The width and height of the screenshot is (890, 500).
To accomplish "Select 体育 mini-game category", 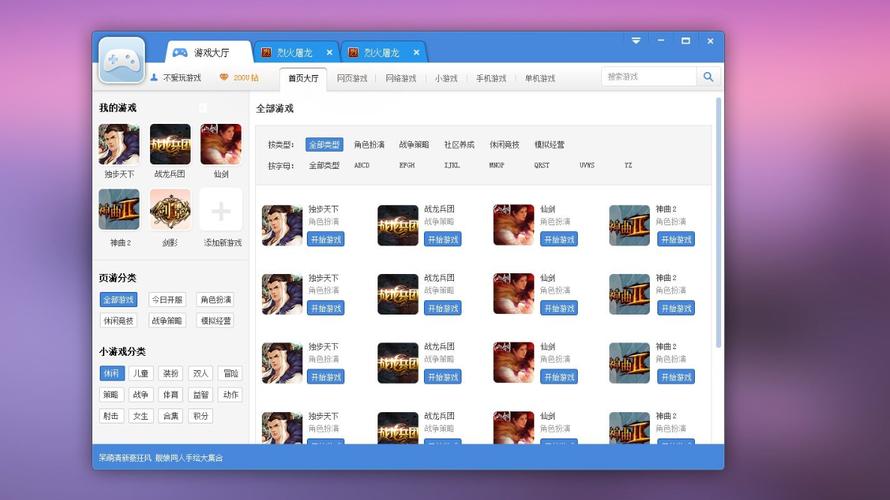I will [x=171, y=394].
